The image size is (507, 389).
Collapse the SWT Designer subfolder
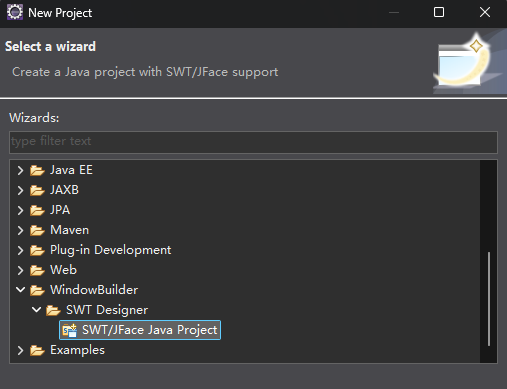tap(36, 310)
